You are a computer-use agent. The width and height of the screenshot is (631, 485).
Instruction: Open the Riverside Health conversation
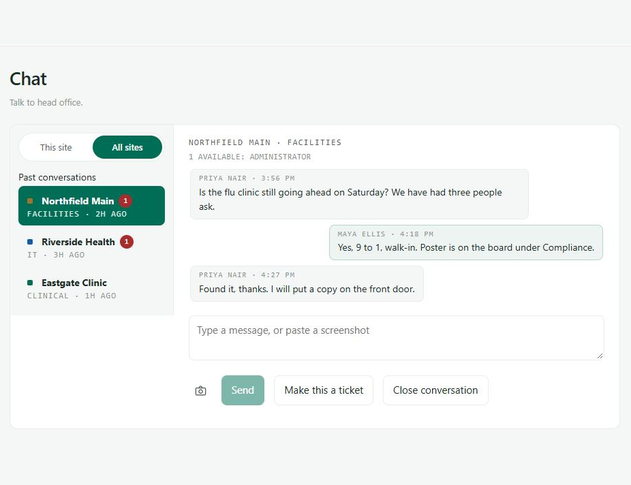click(91, 247)
